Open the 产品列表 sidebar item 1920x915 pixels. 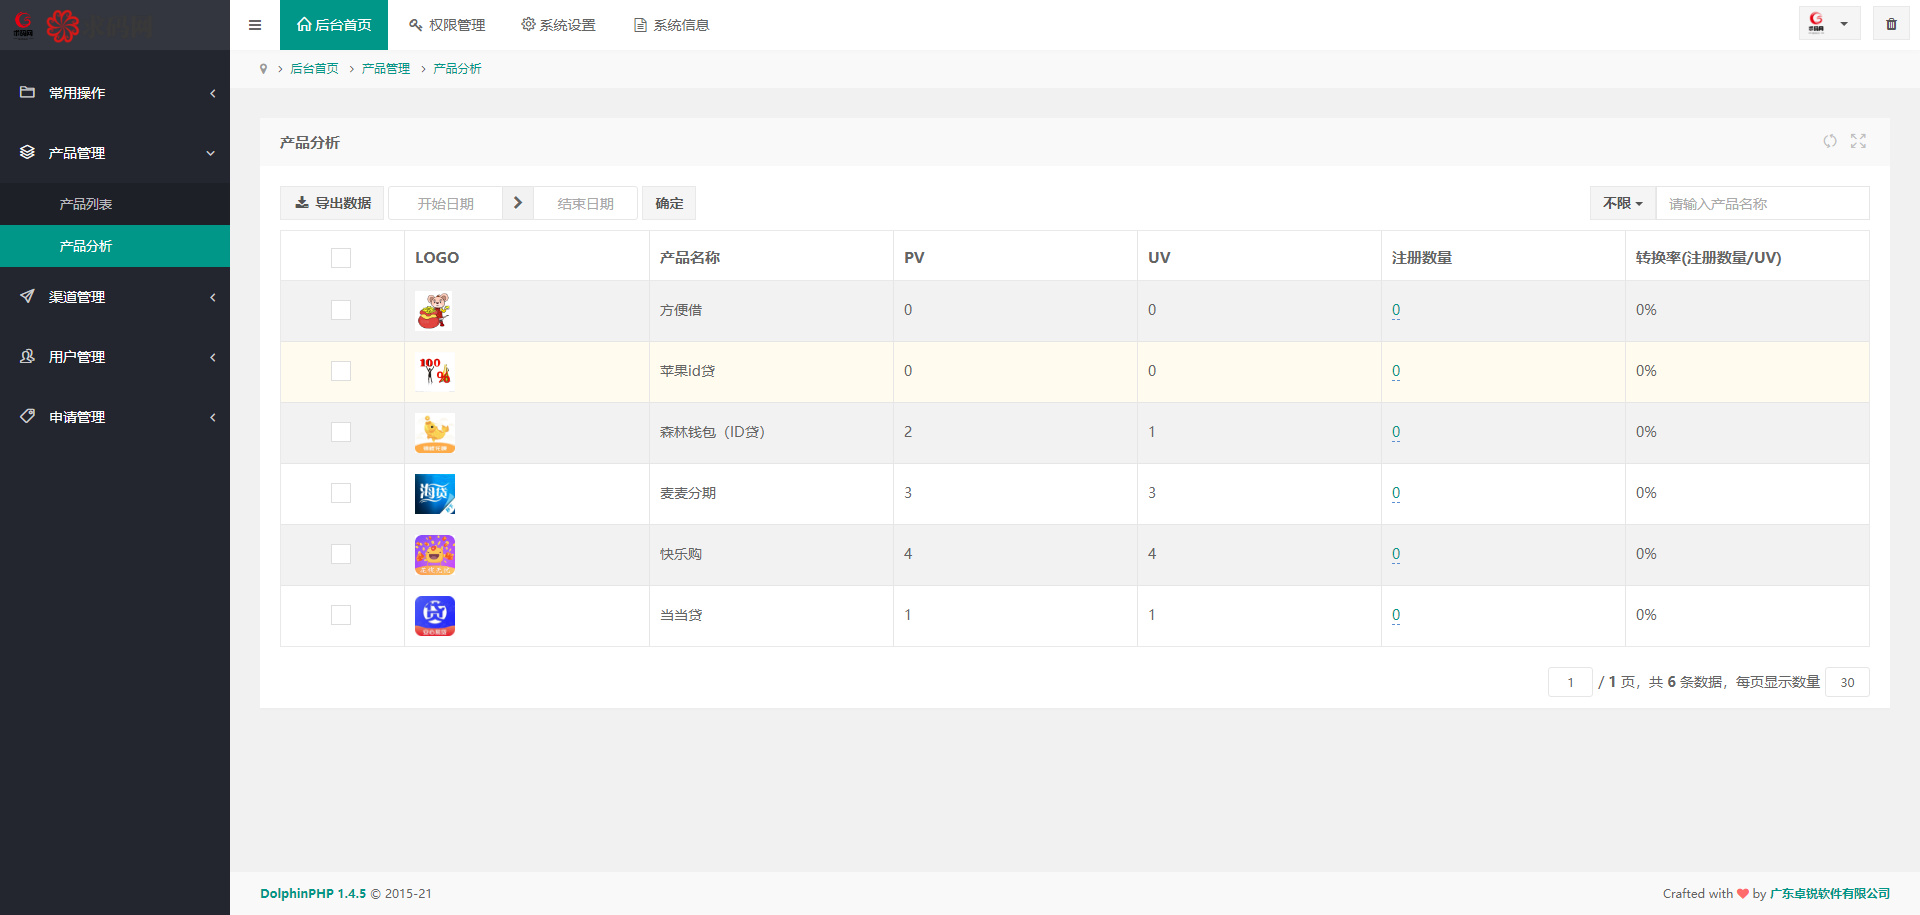[x=86, y=204]
